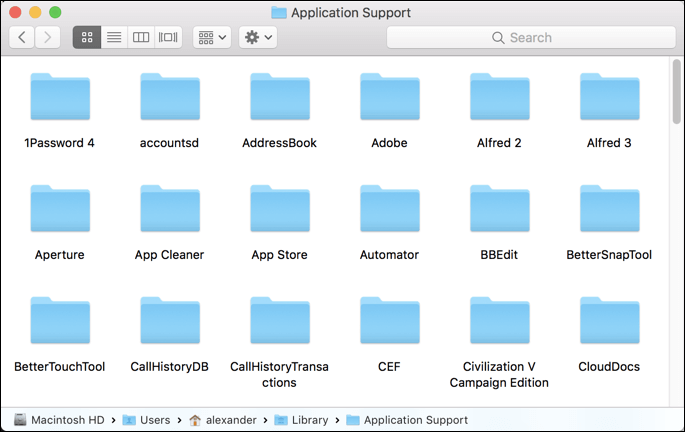The width and height of the screenshot is (685, 432).
Task: Switch to Cover Flow view
Action: point(168,37)
